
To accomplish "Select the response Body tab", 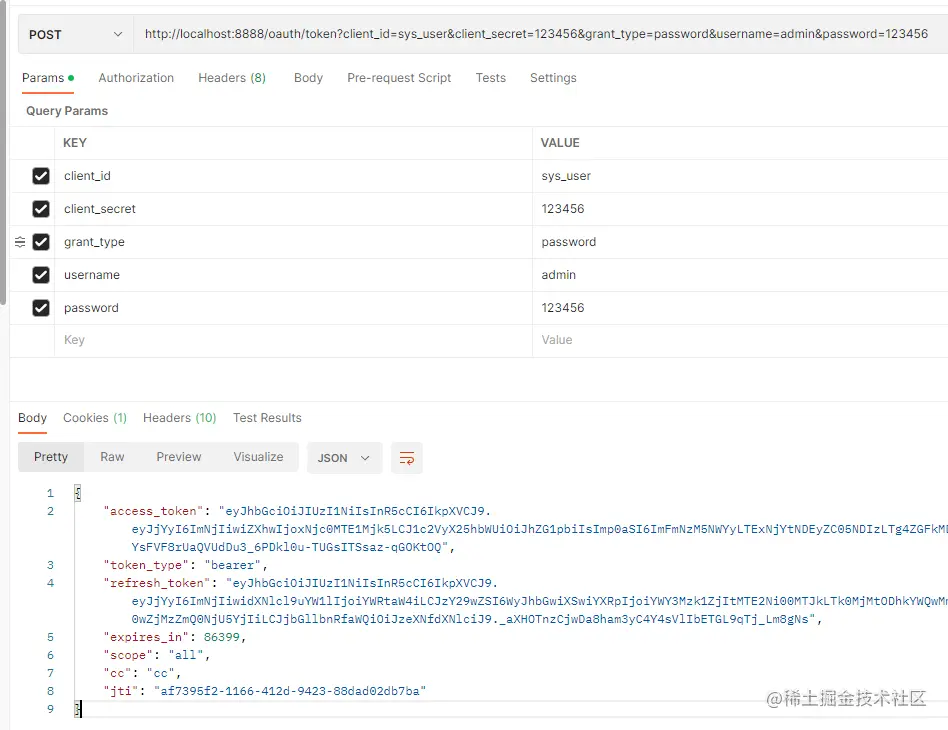I will tap(32, 418).
